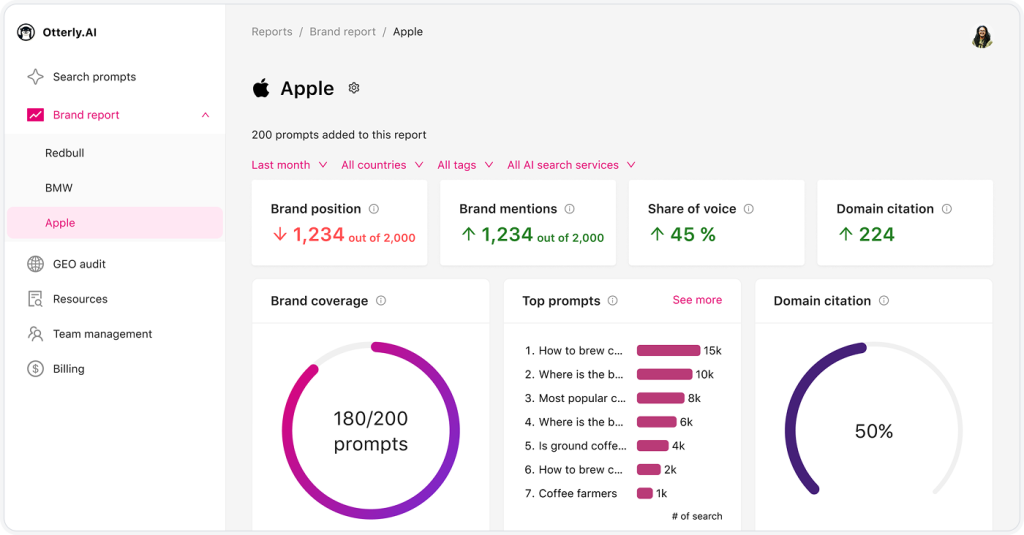Click the info icon beside Brand coverage
The height and width of the screenshot is (535, 1024).
(381, 301)
